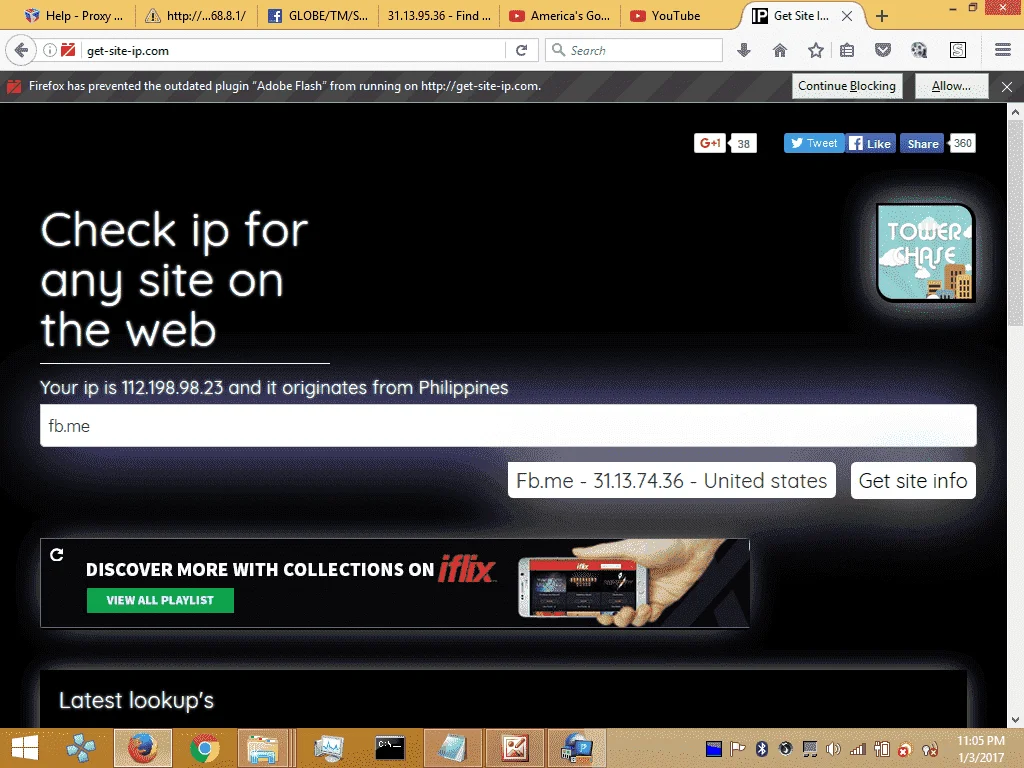1024x768 pixels.
Task: Go to Firefox Home icon
Action: click(x=780, y=50)
